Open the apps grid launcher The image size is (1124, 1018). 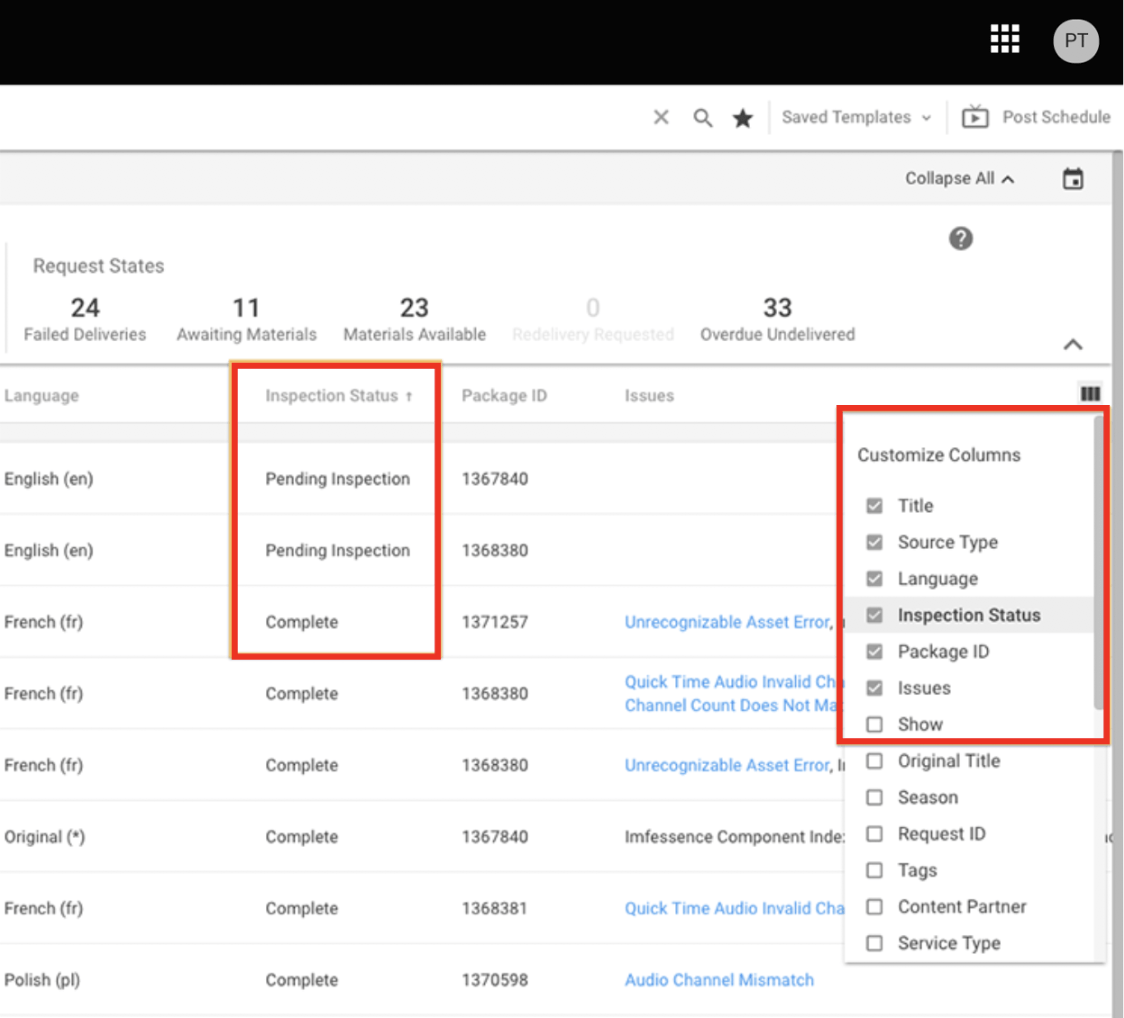(x=1004, y=39)
